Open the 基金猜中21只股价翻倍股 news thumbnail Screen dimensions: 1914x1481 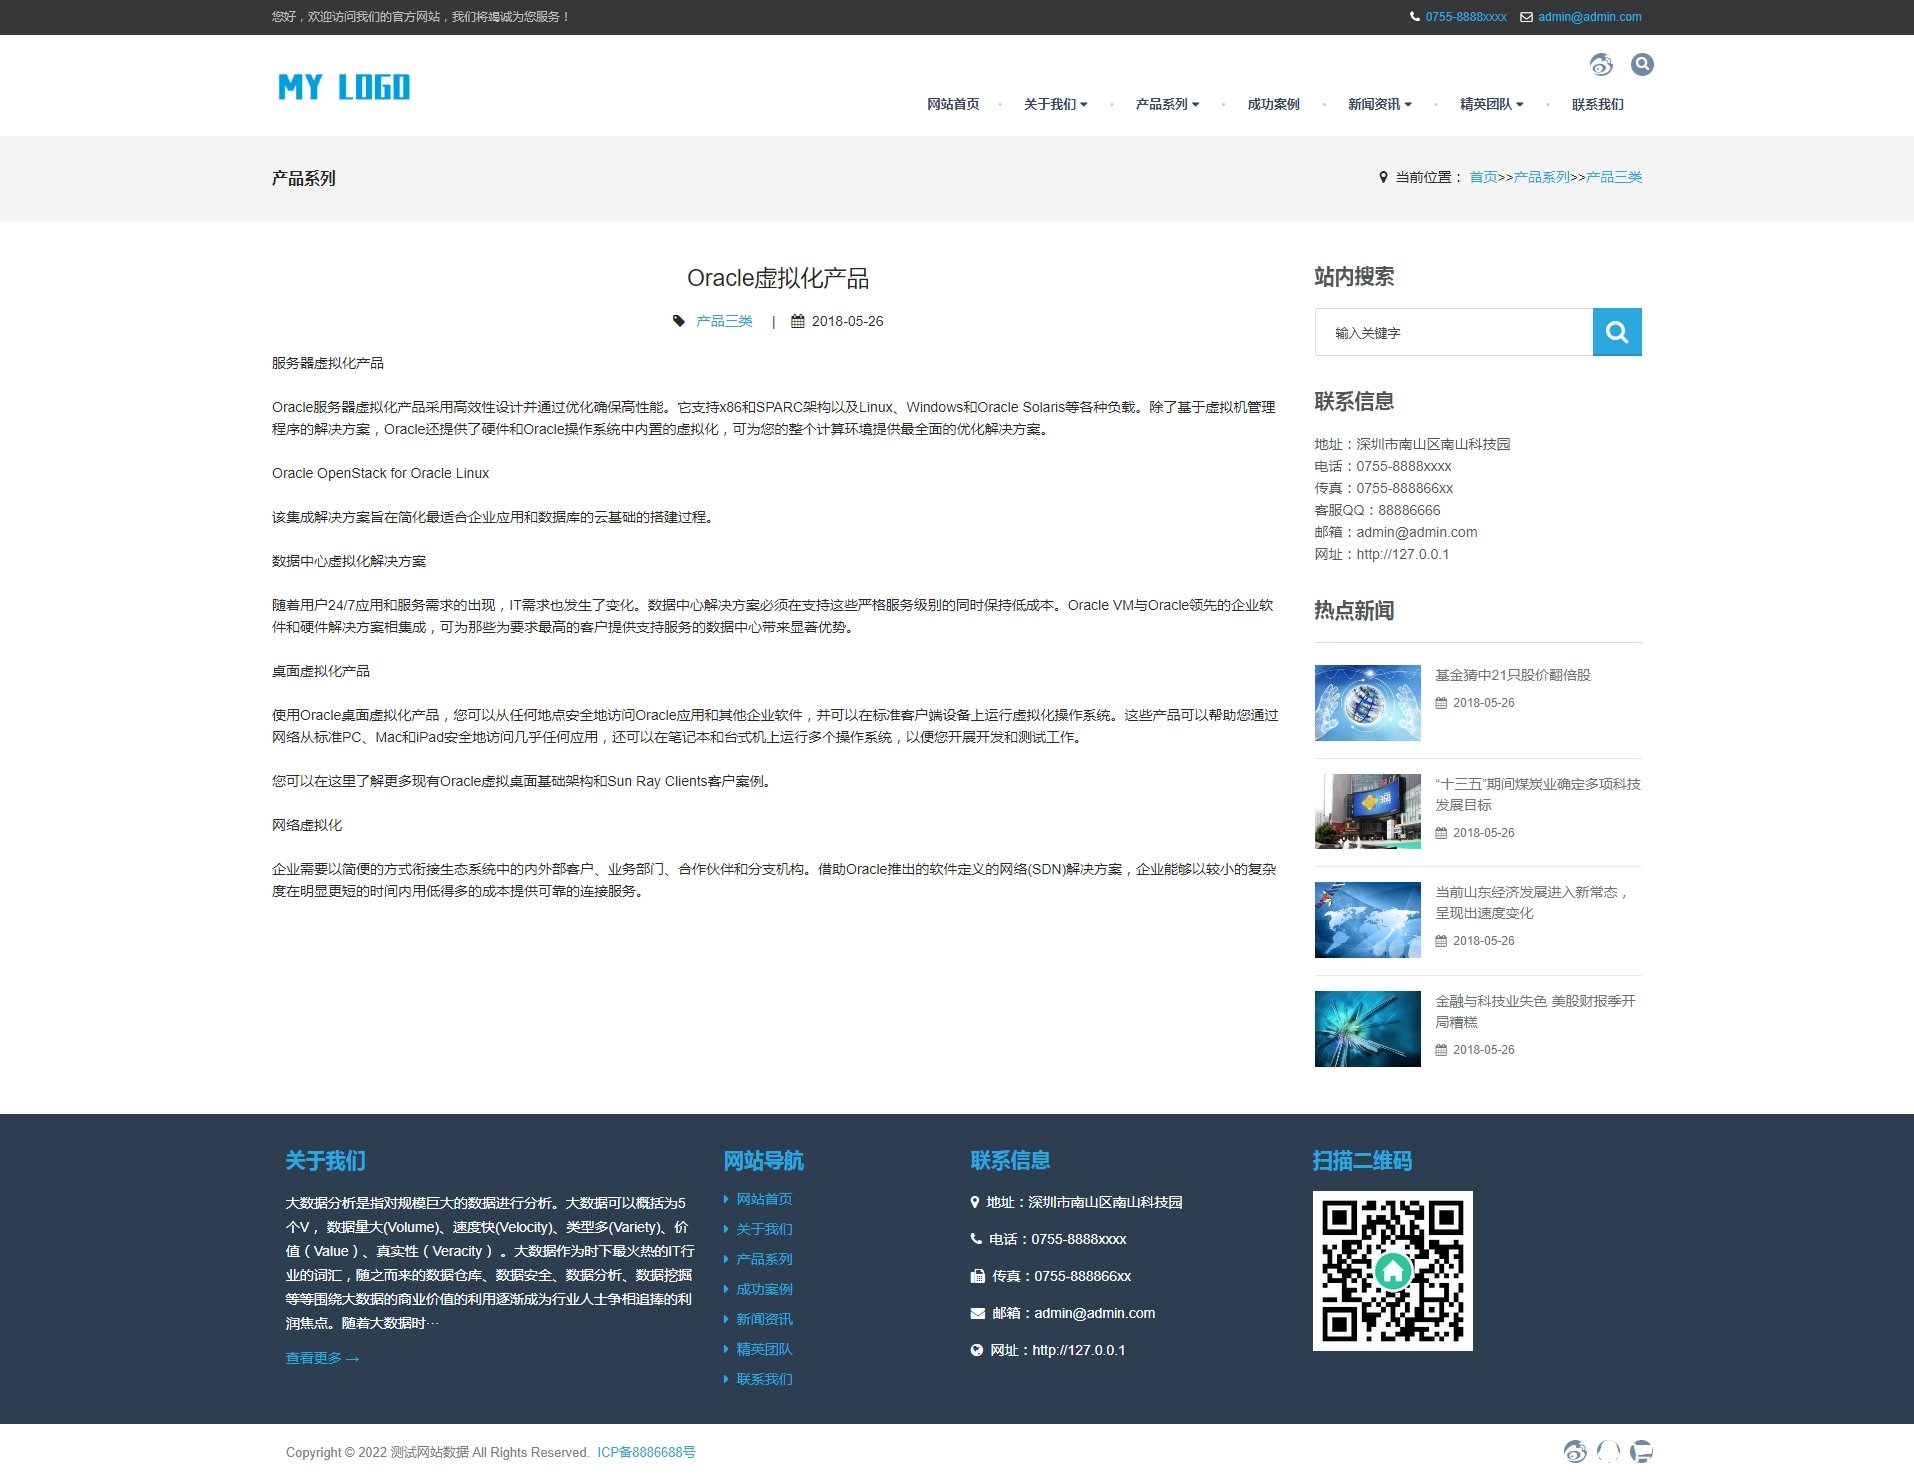point(1367,703)
